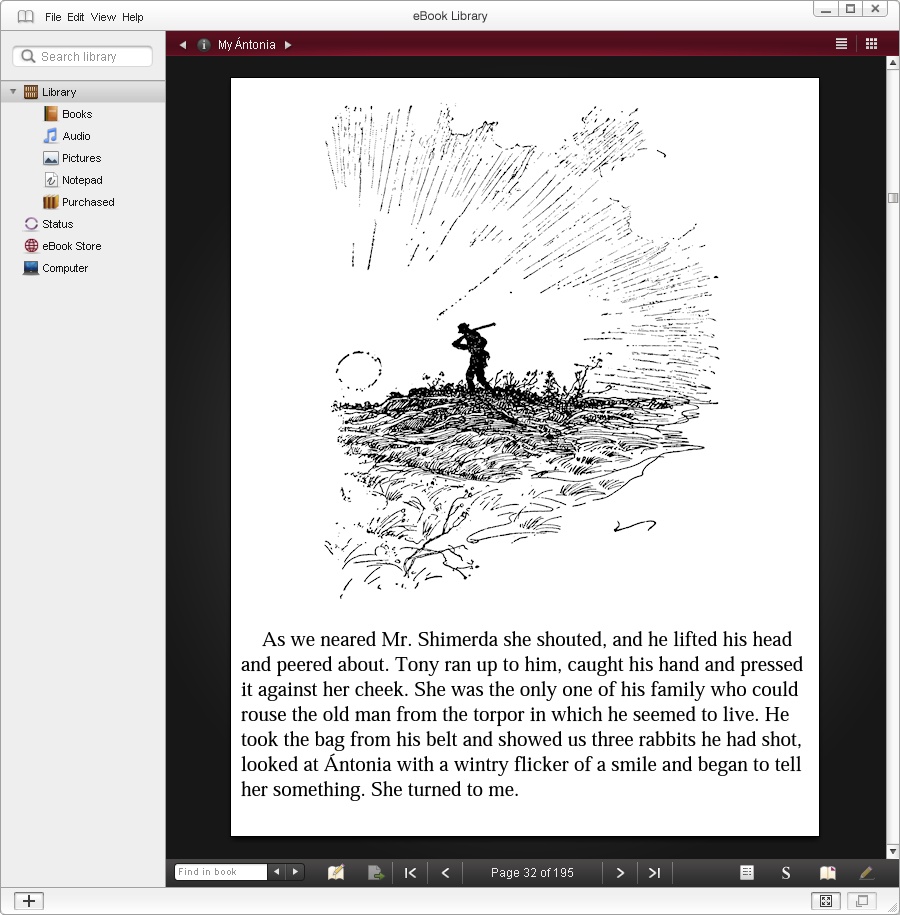Select Library in the sidebar
The image size is (900, 915).
[83, 92]
